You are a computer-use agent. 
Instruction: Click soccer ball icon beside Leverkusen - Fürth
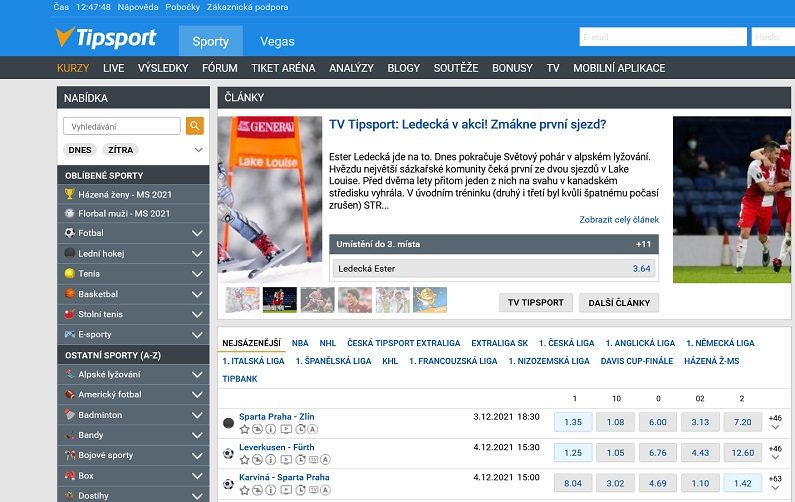click(x=229, y=453)
